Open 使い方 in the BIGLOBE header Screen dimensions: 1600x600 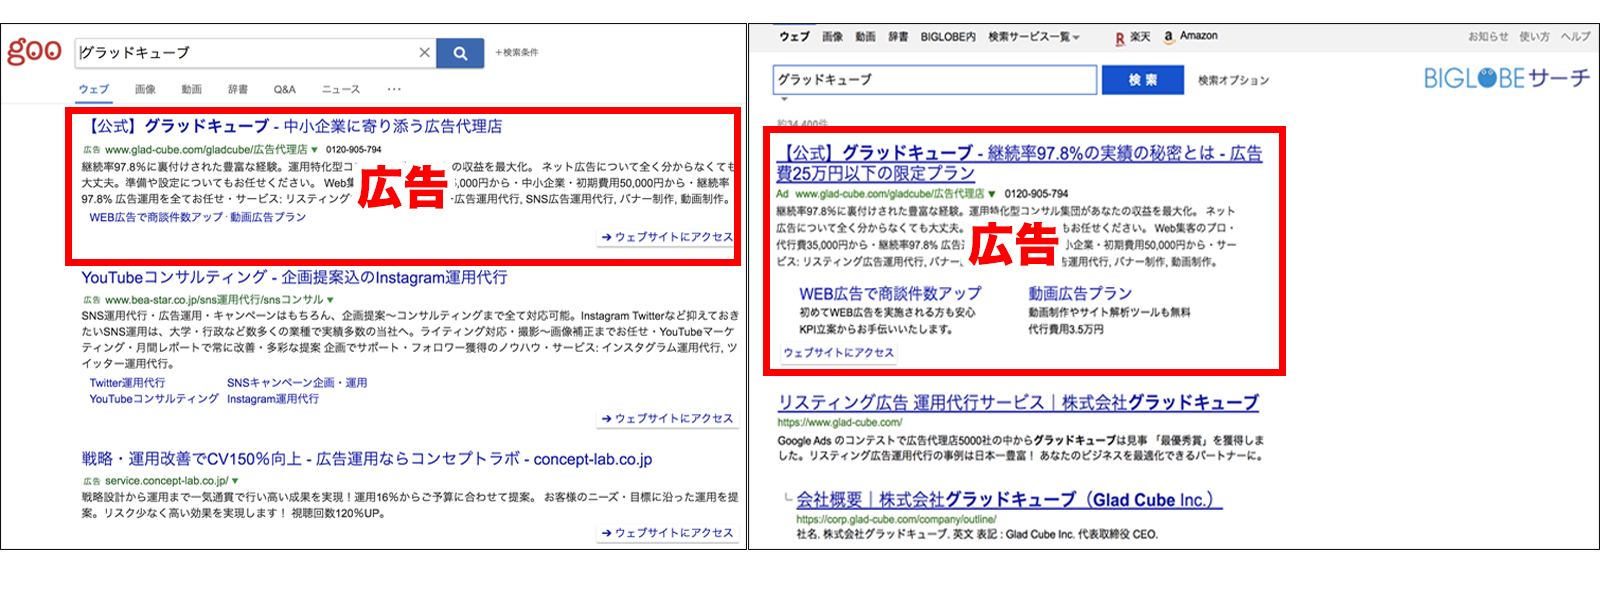1534,37
